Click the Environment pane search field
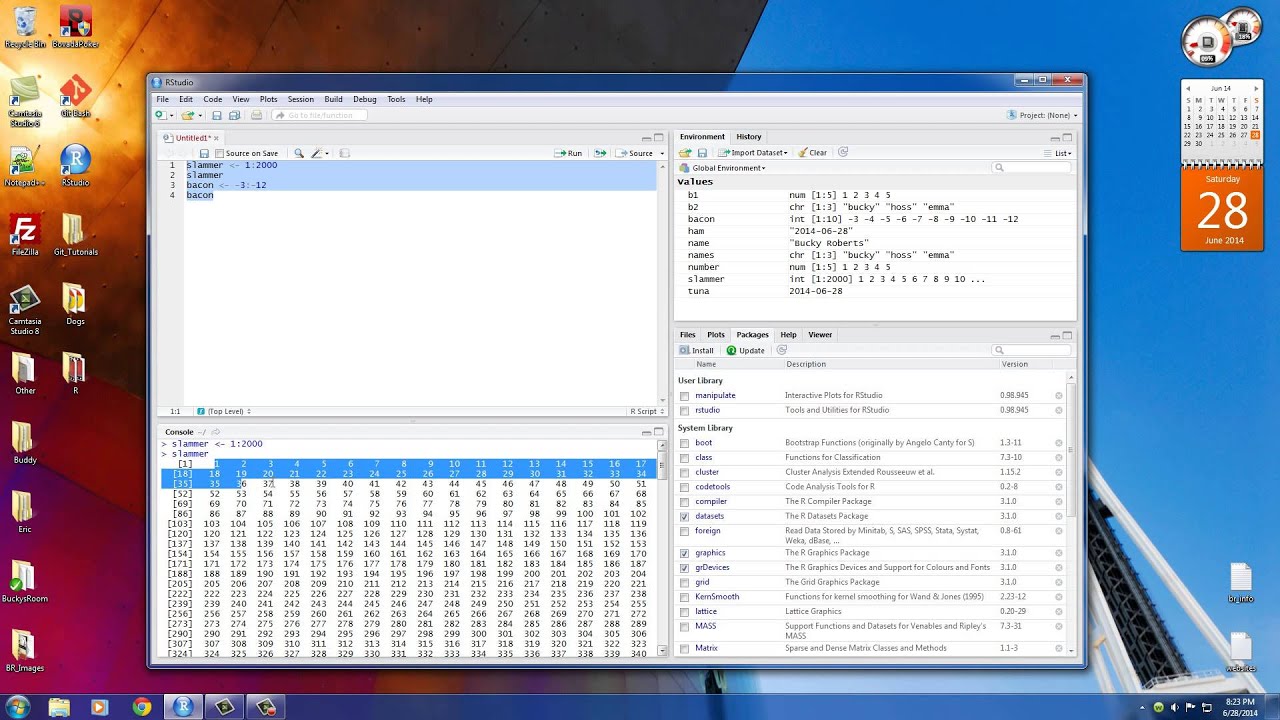 point(1032,168)
